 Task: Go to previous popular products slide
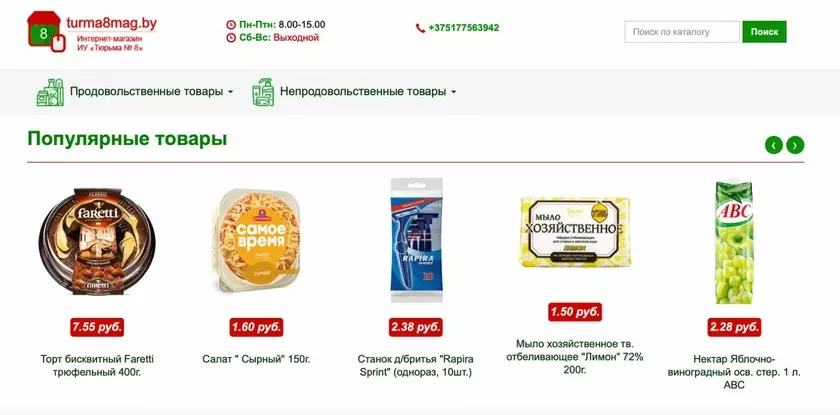tap(774, 145)
